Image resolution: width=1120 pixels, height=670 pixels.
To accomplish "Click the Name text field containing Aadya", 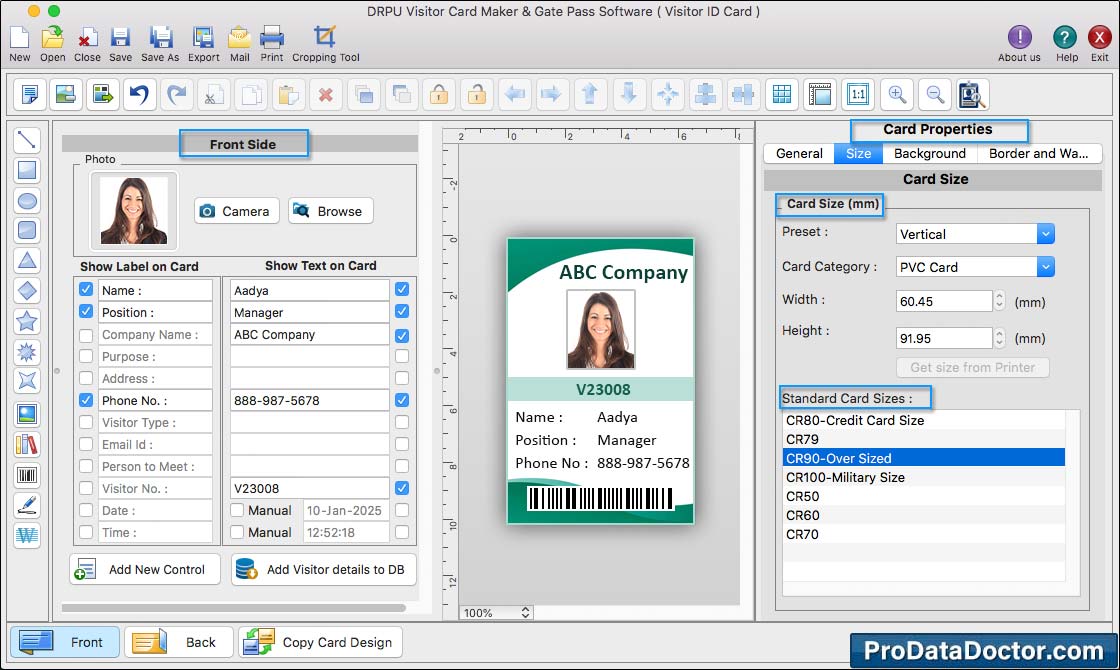I will tap(309, 290).
